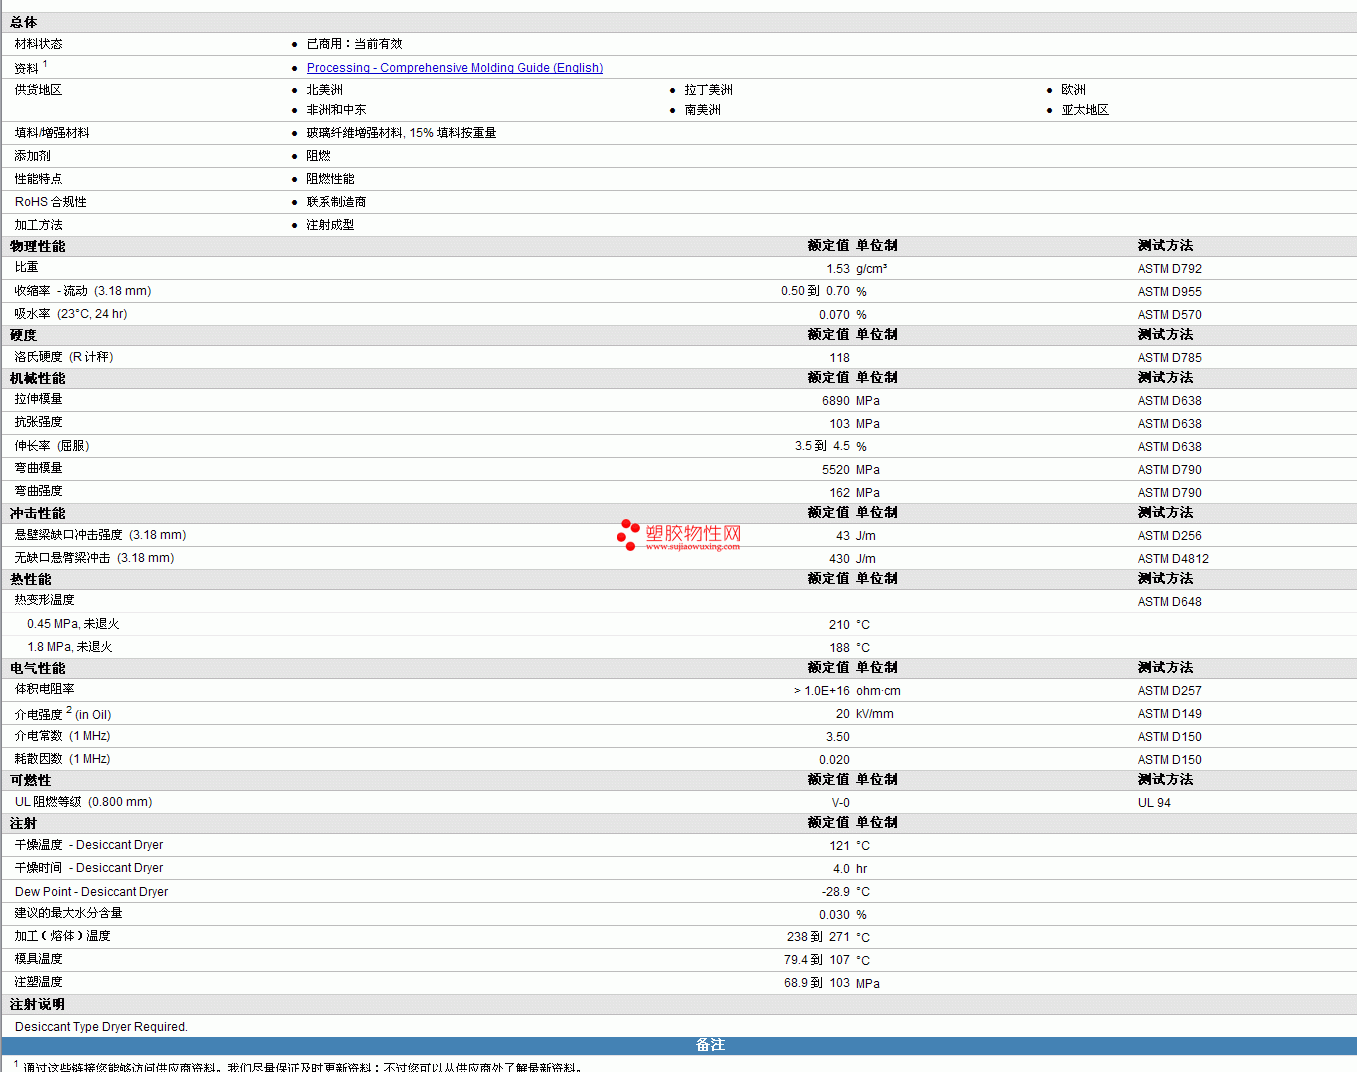Image resolution: width=1357 pixels, height=1072 pixels.
Task: Select the 亚太地区 region entry
Action: (1086, 110)
